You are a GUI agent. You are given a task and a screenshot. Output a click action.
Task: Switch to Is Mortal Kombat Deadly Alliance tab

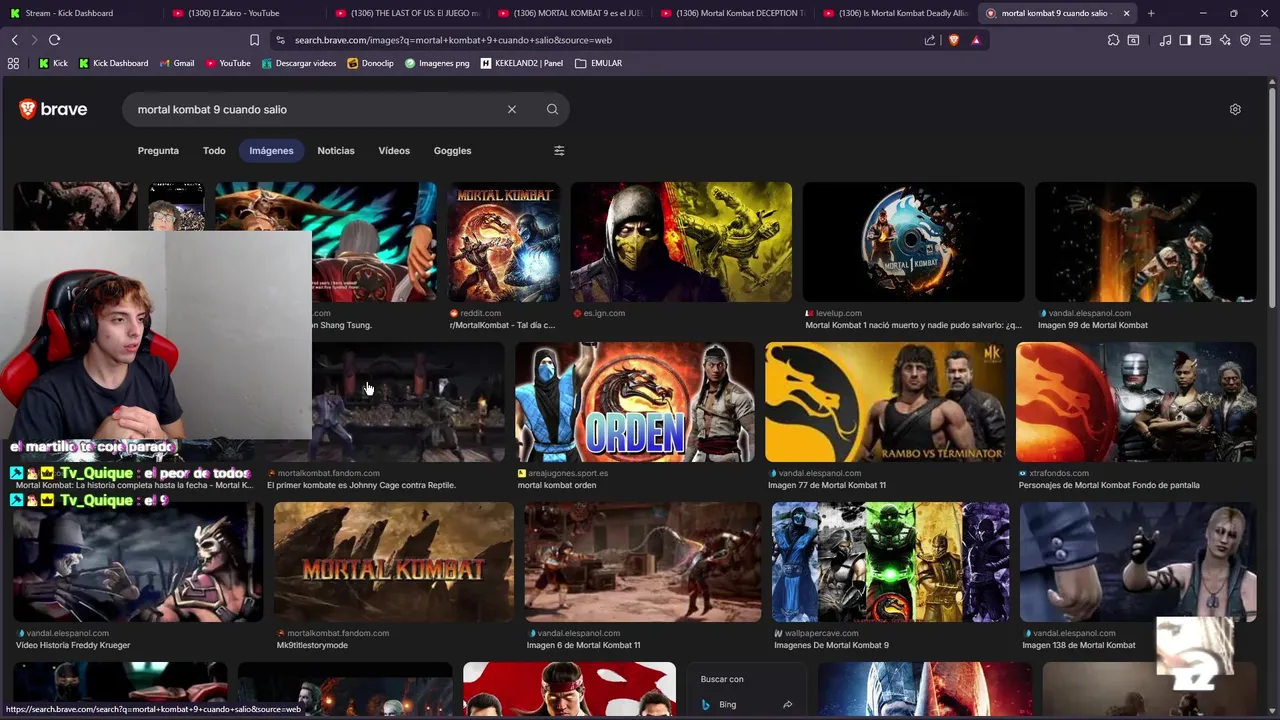pyautogui.click(x=894, y=13)
